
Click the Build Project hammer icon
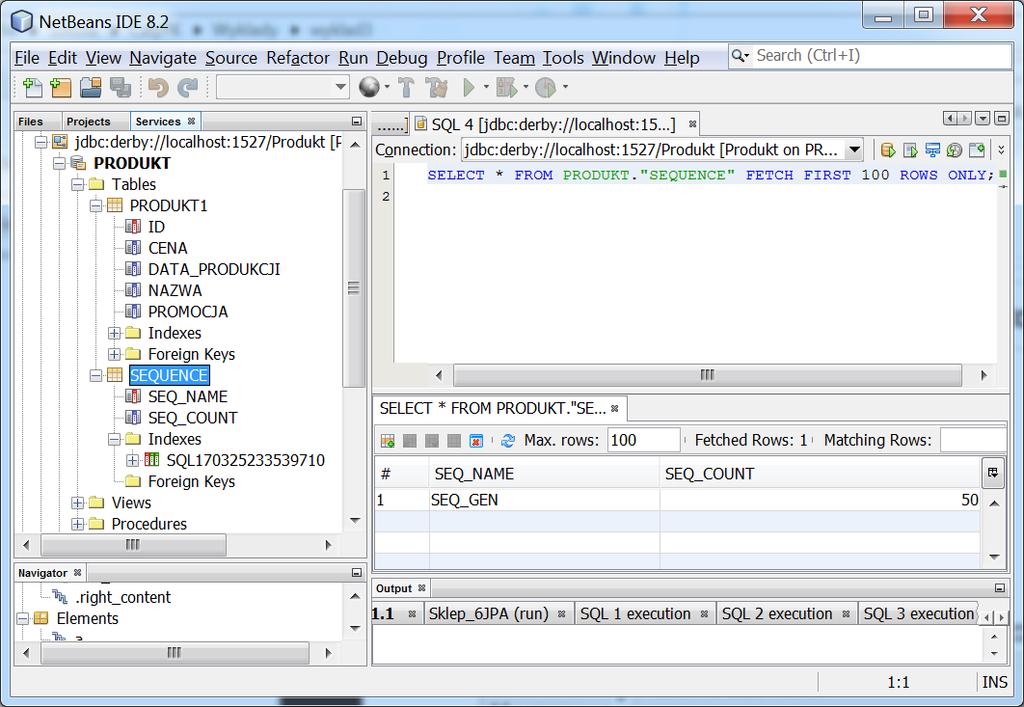(406, 87)
